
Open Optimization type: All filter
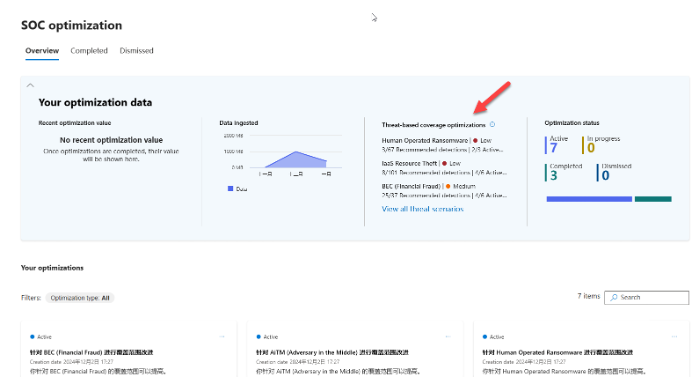pyautogui.click(x=80, y=298)
